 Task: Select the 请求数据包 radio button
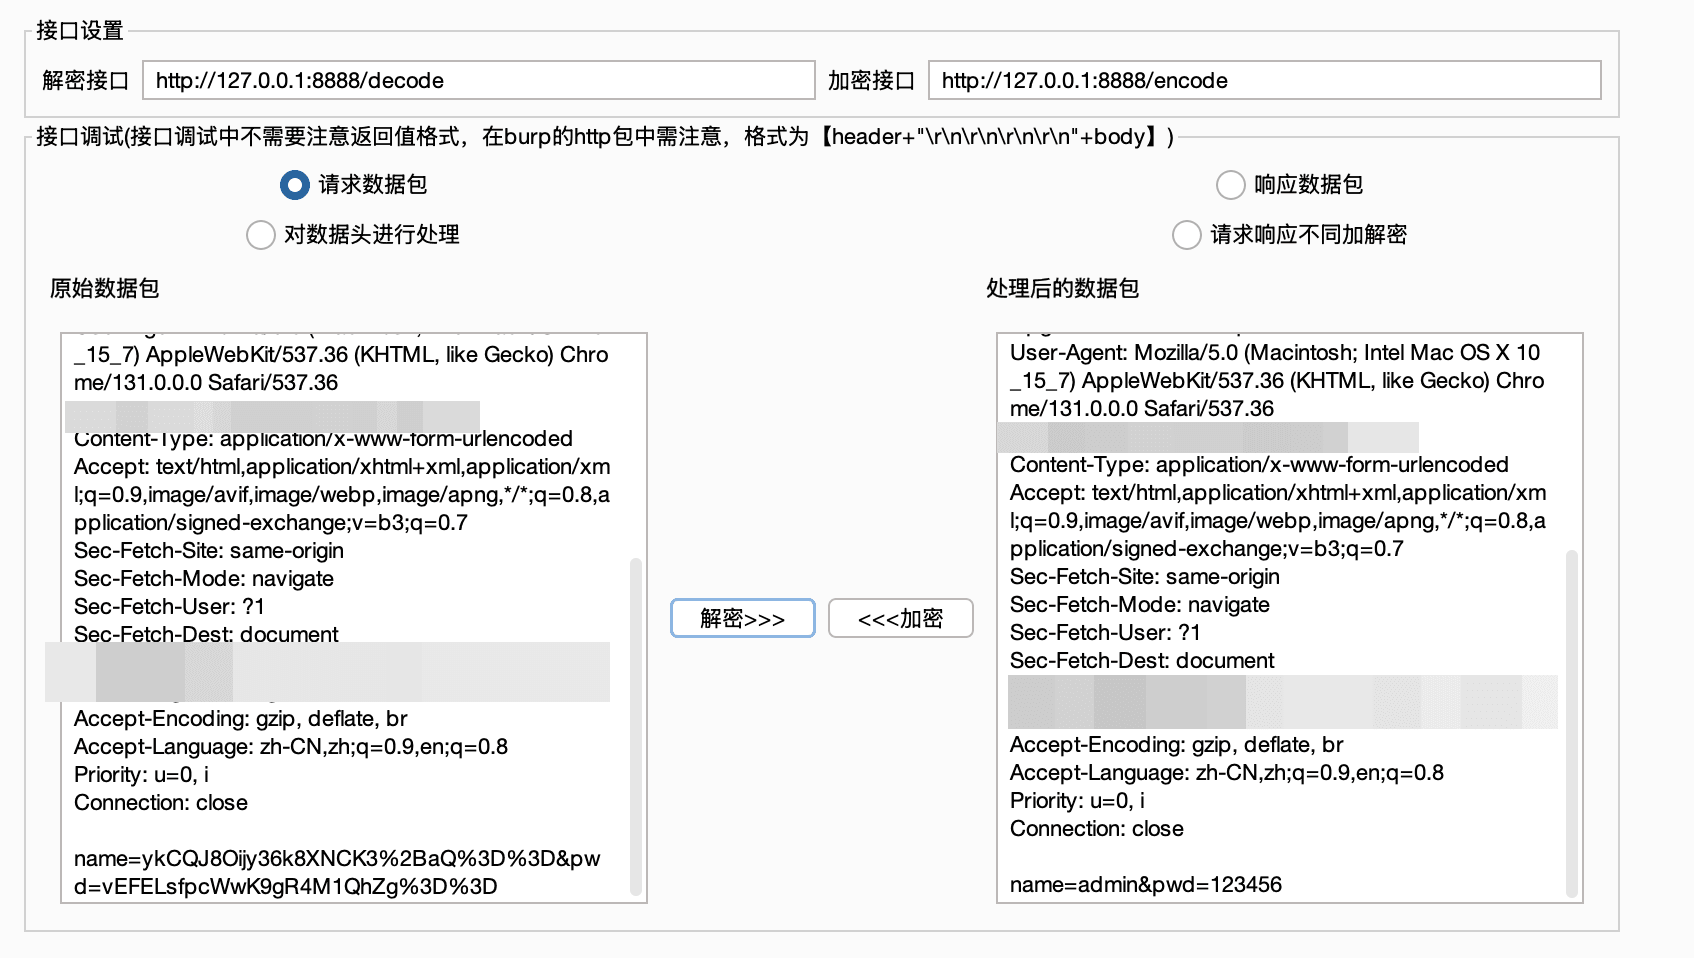point(294,185)
